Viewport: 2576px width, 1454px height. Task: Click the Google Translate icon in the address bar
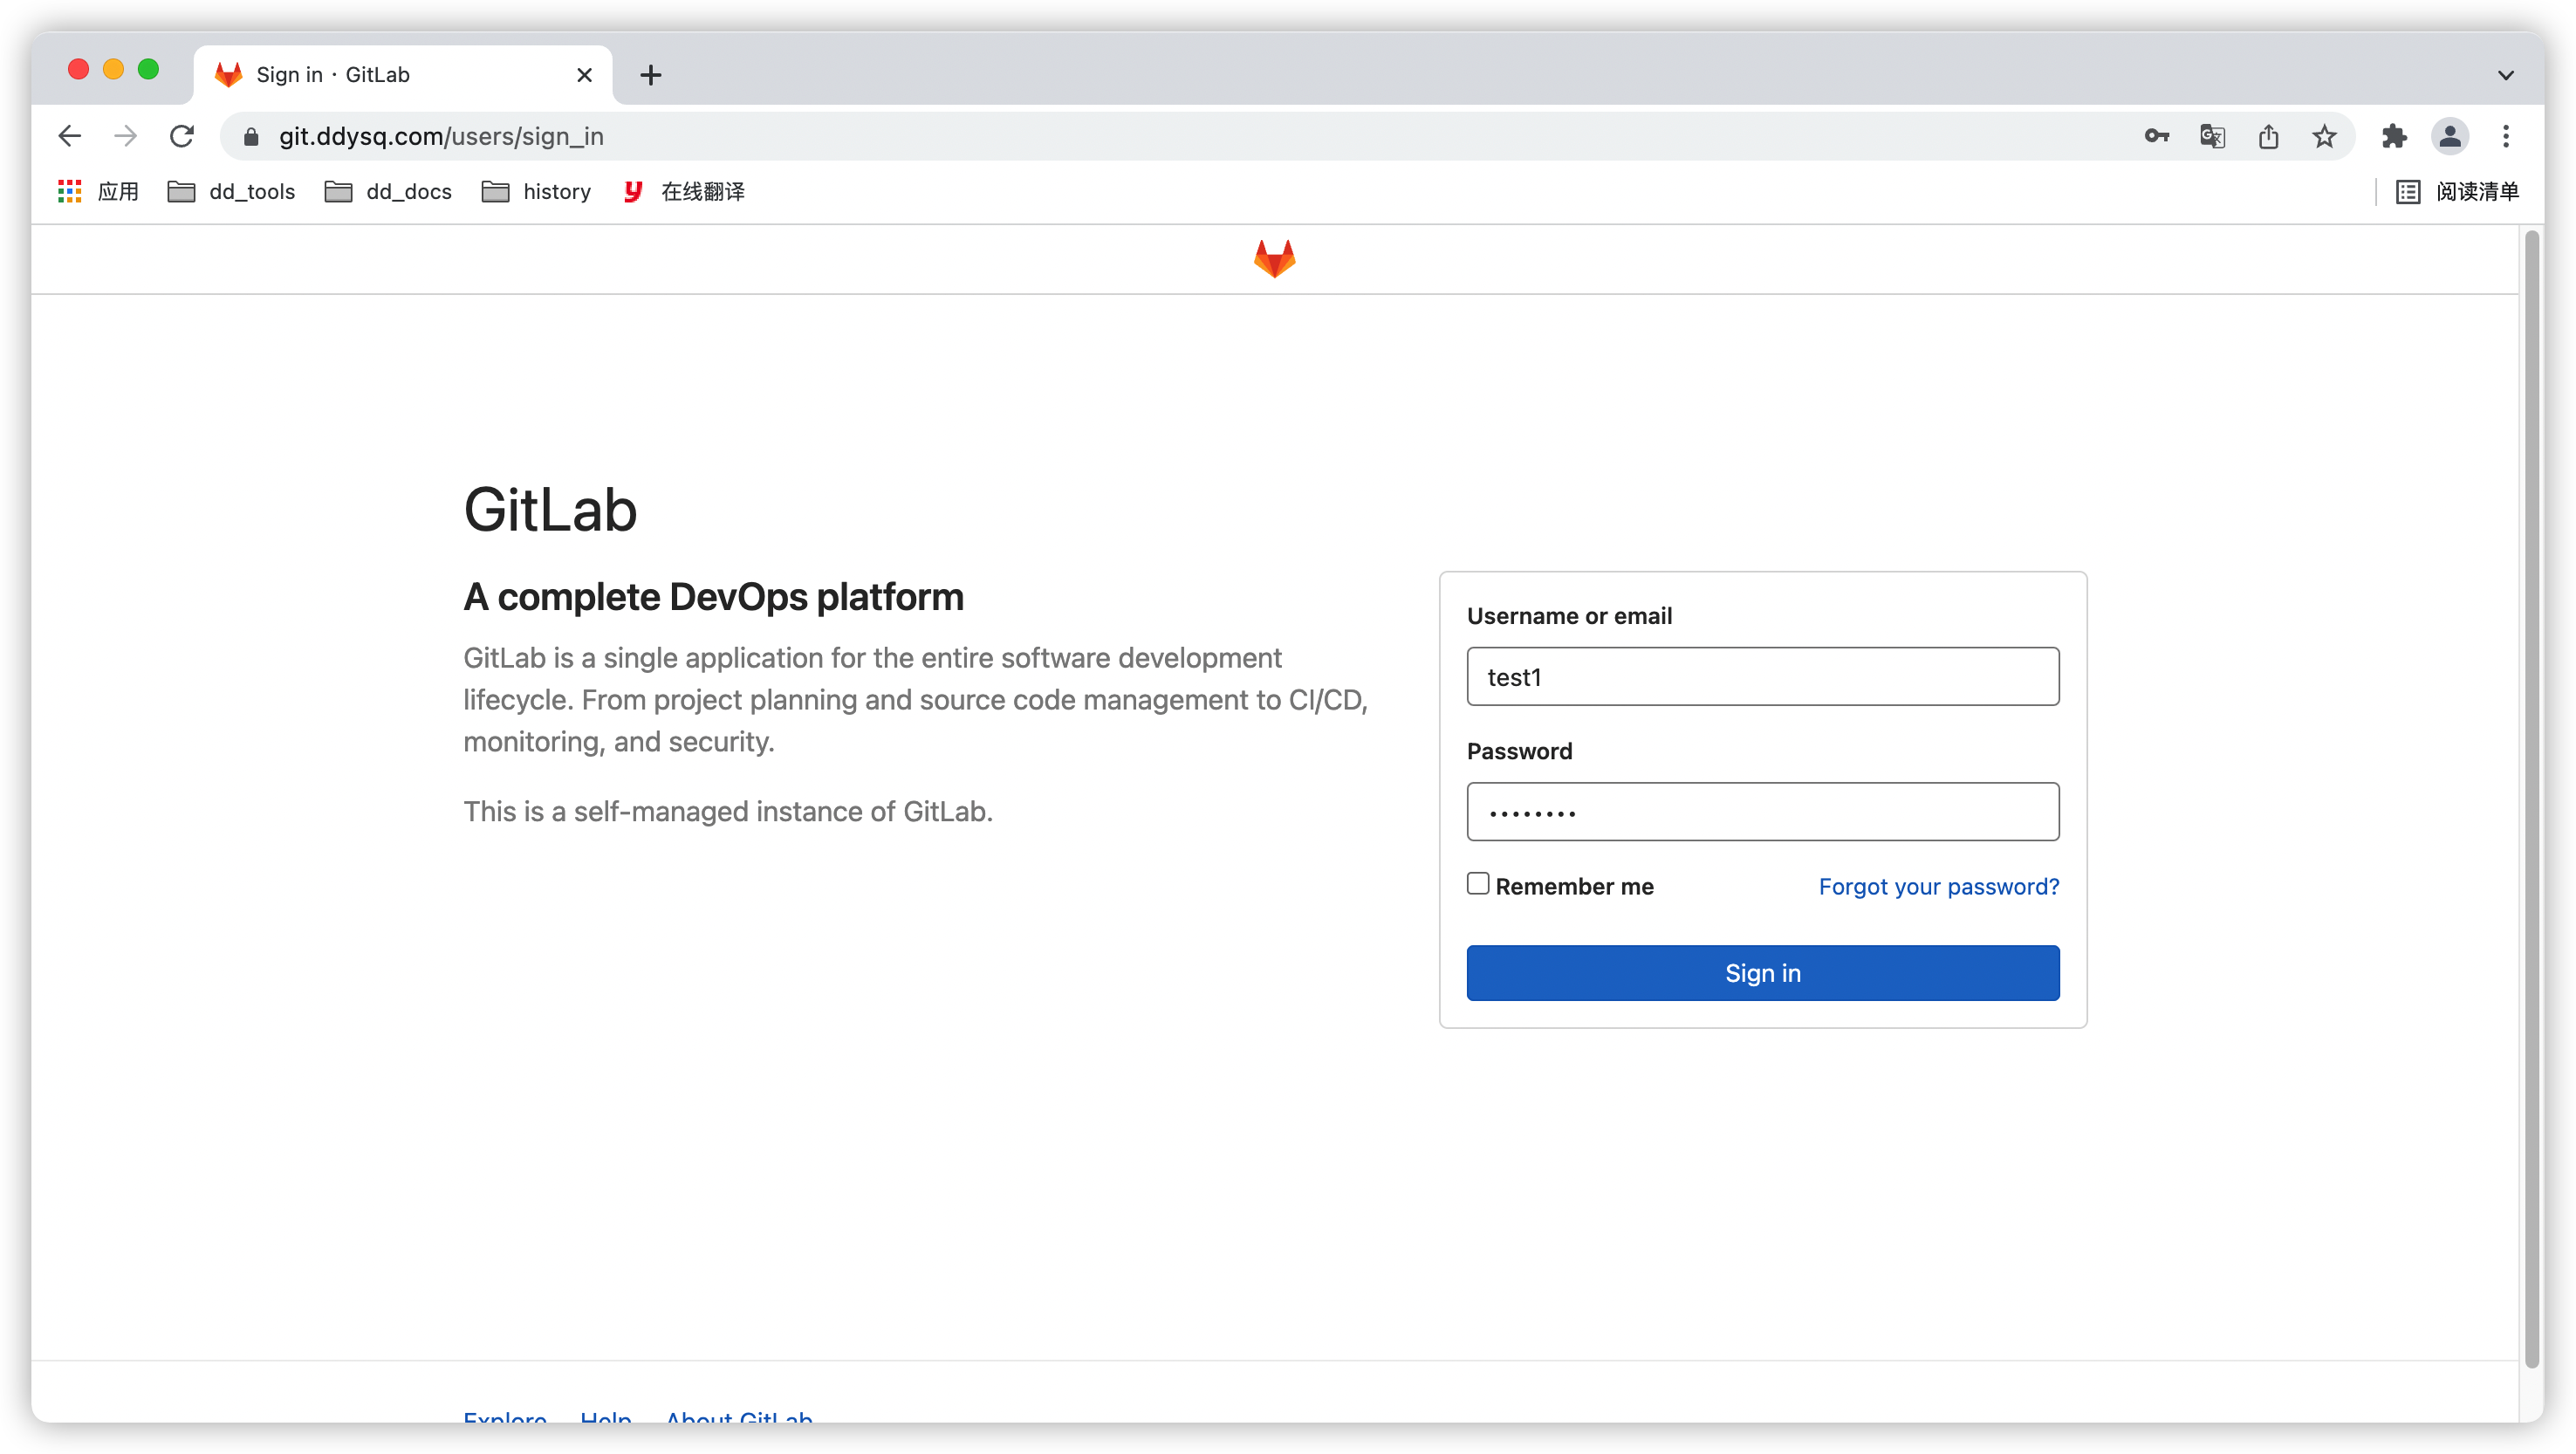coord(2212,136)
